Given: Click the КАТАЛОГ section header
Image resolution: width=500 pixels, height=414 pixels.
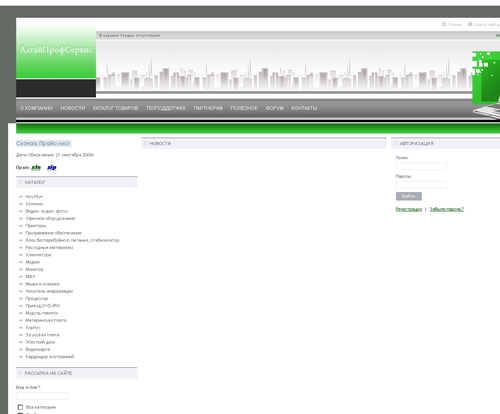Looking at the screenshot, I should click(77, 182).
